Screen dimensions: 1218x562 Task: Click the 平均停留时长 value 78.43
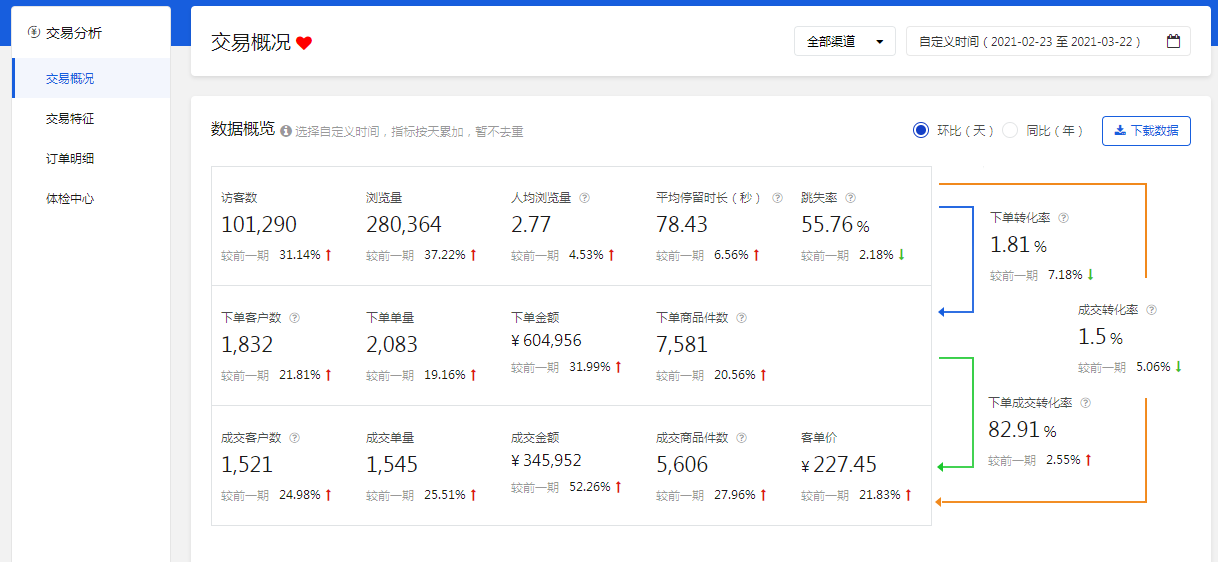682,225
